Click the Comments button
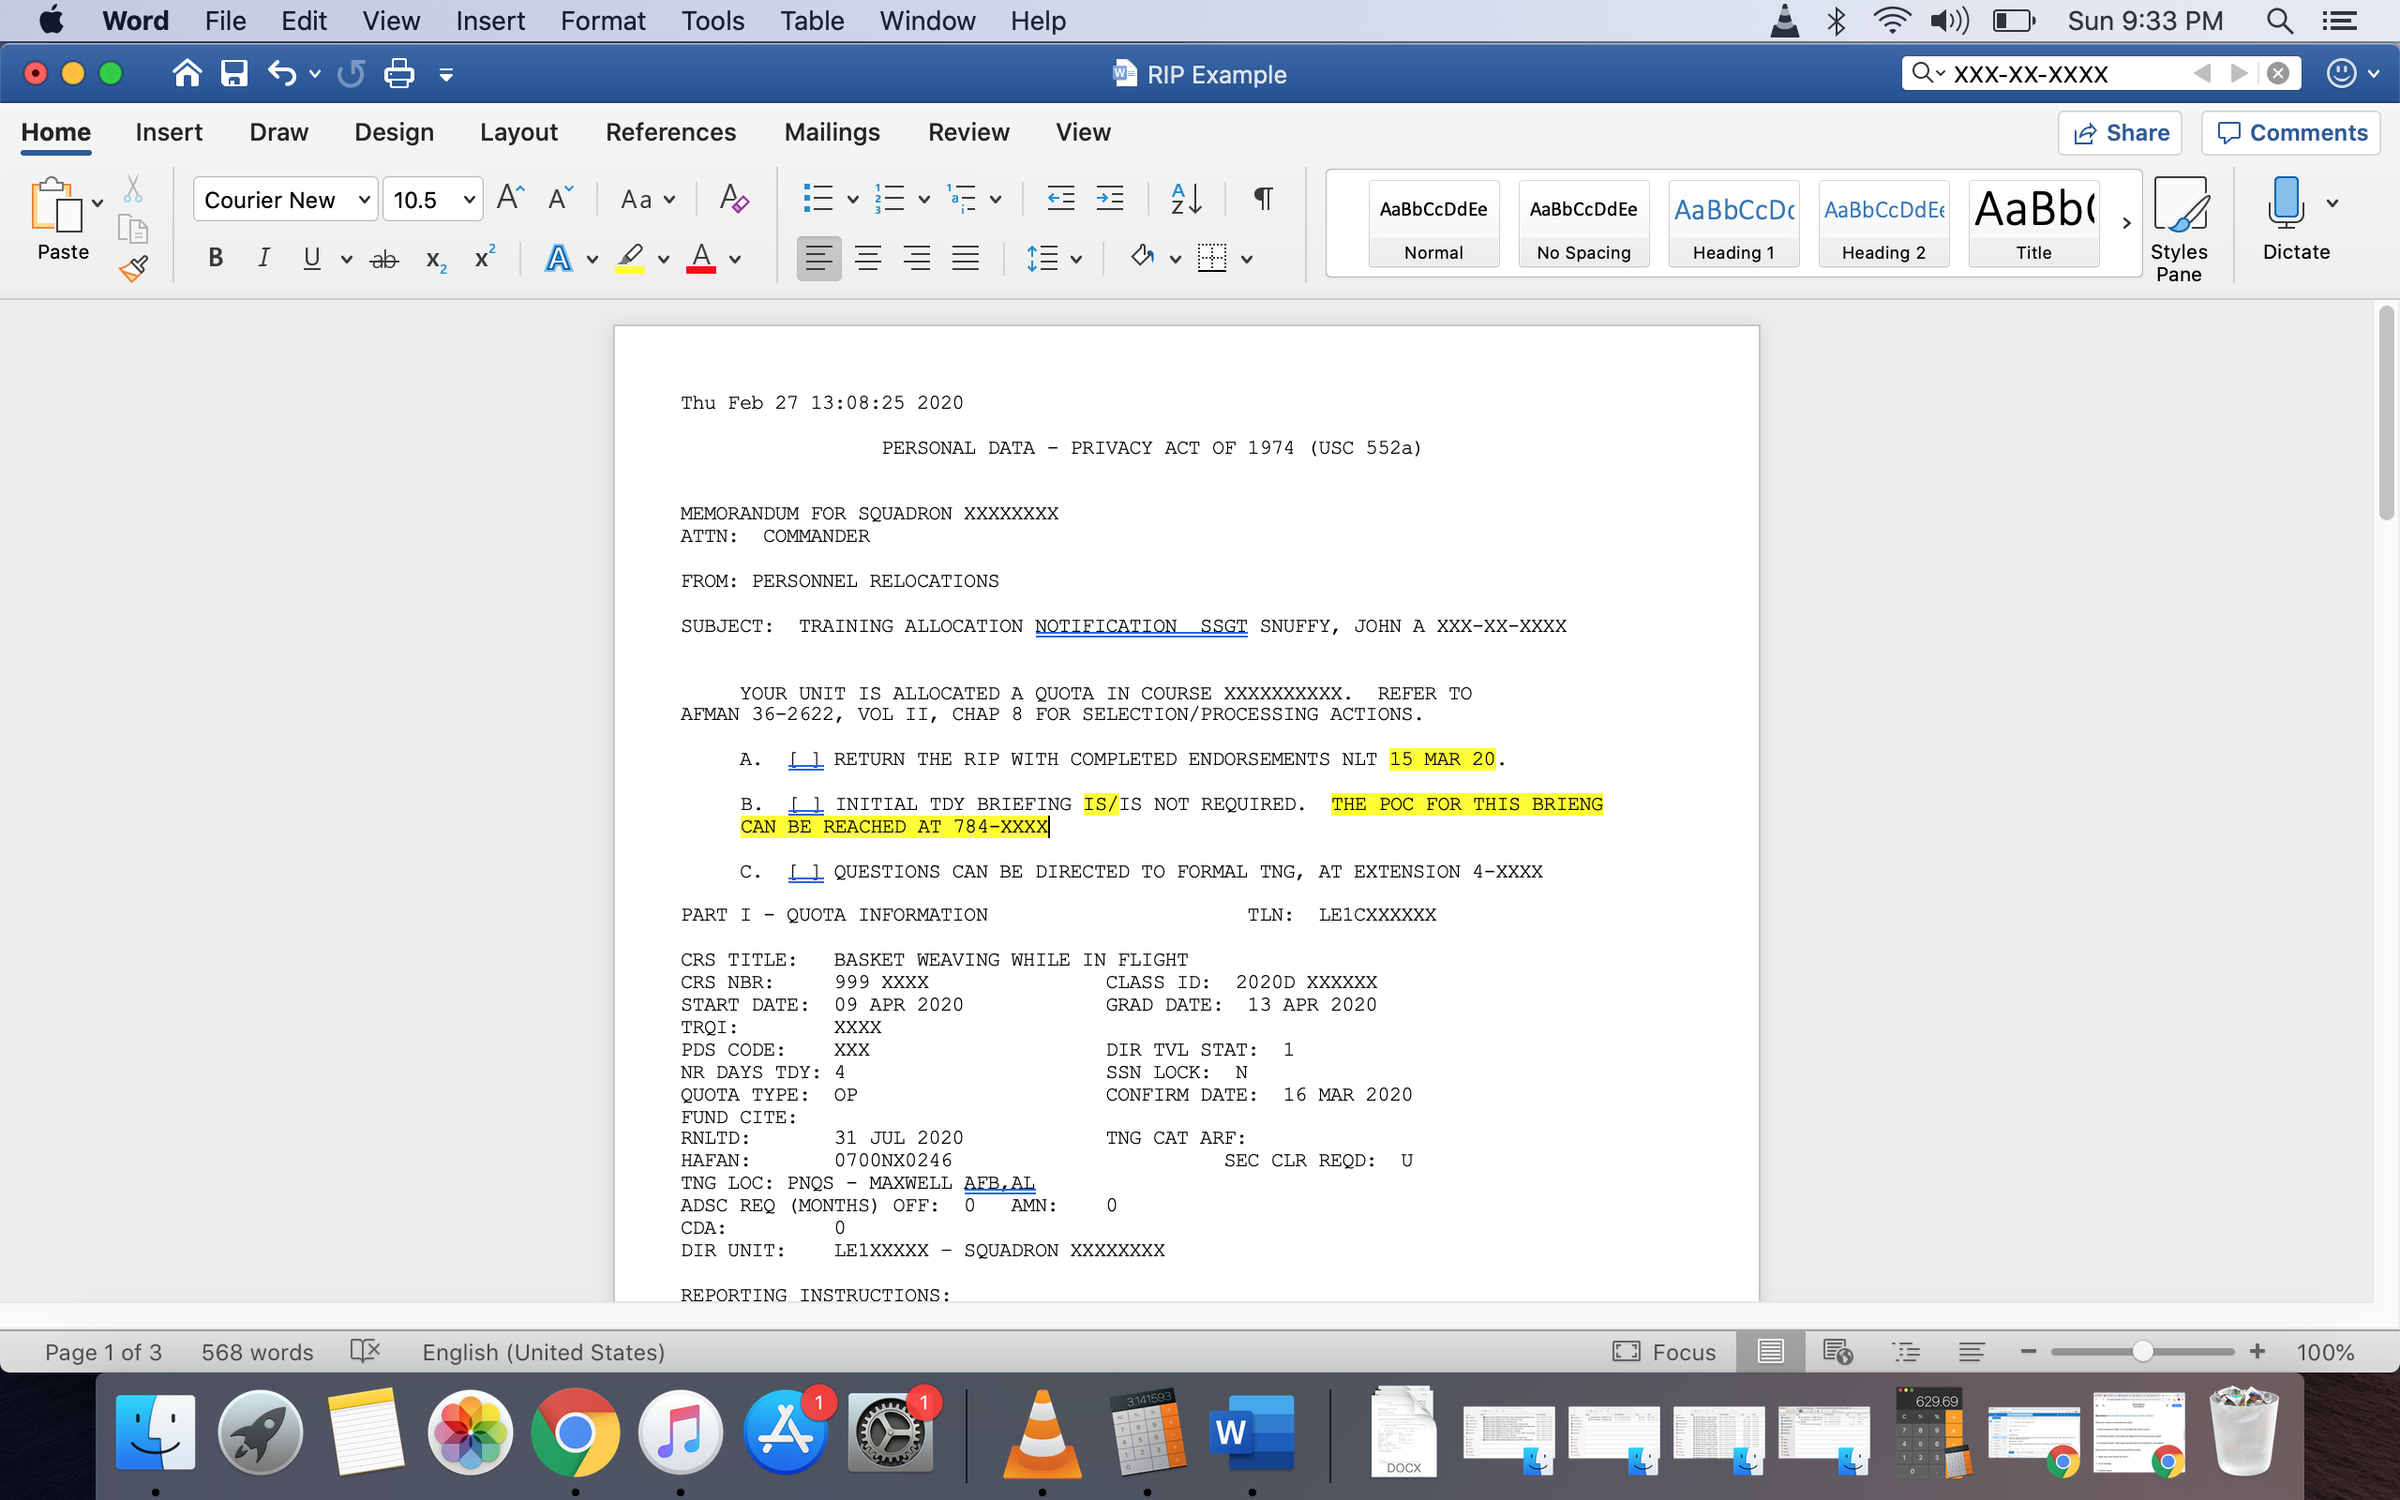Viewport: 2400px width, 1500px height. coord(2291,133)
